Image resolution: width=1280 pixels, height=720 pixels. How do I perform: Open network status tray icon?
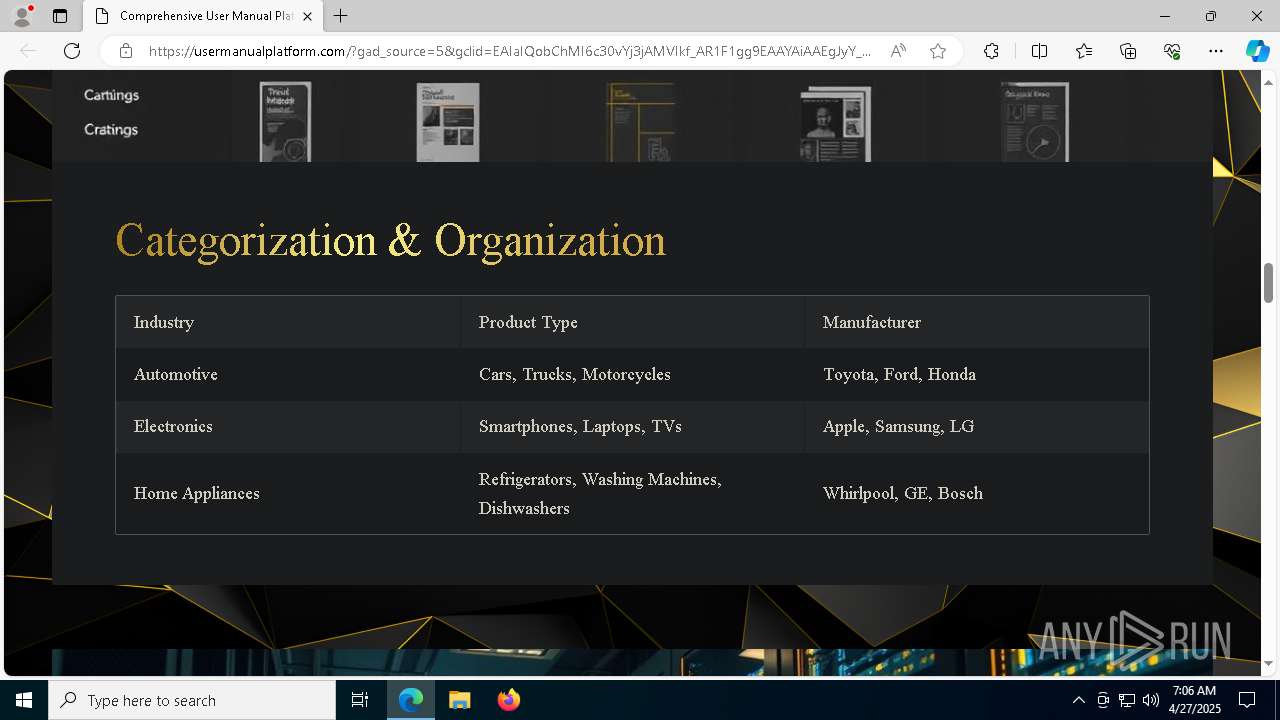point(1127,700)
